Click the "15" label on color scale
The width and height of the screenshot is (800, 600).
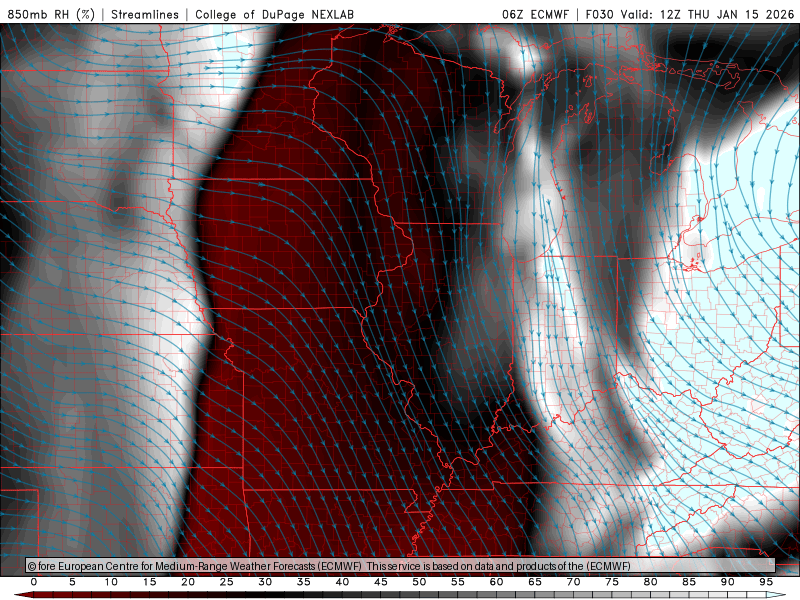[149, 582]
